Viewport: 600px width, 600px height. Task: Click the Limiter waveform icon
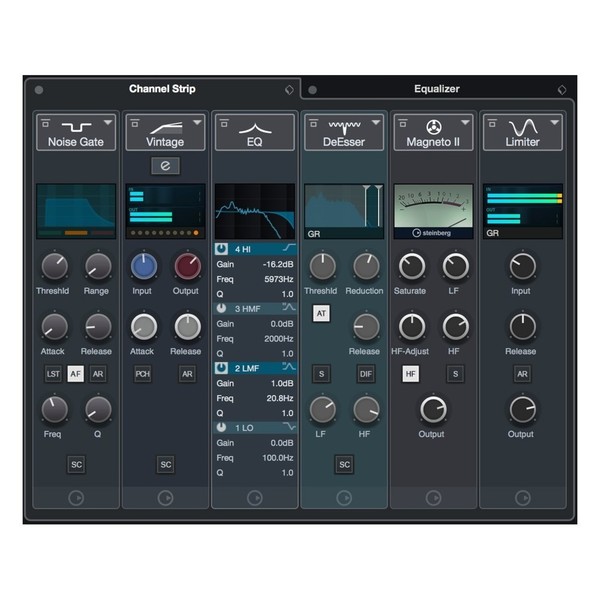tap(523, 127)
